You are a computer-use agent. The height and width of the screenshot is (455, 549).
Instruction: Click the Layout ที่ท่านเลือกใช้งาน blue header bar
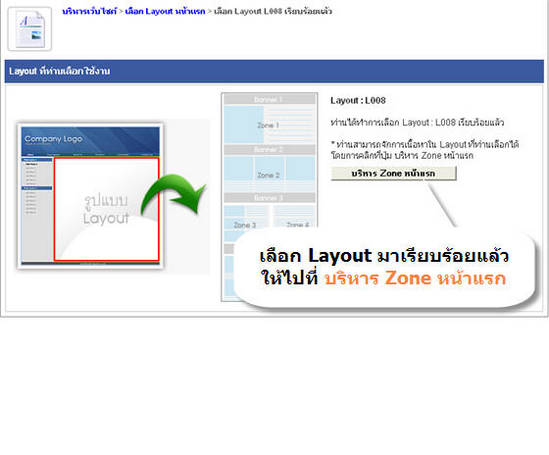(274, 71)
